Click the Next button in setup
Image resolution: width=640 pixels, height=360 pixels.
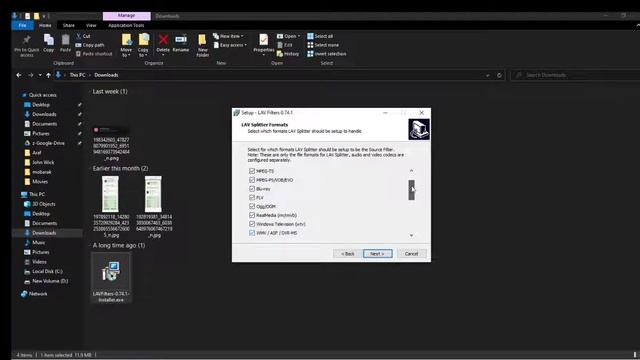point(378,253)
